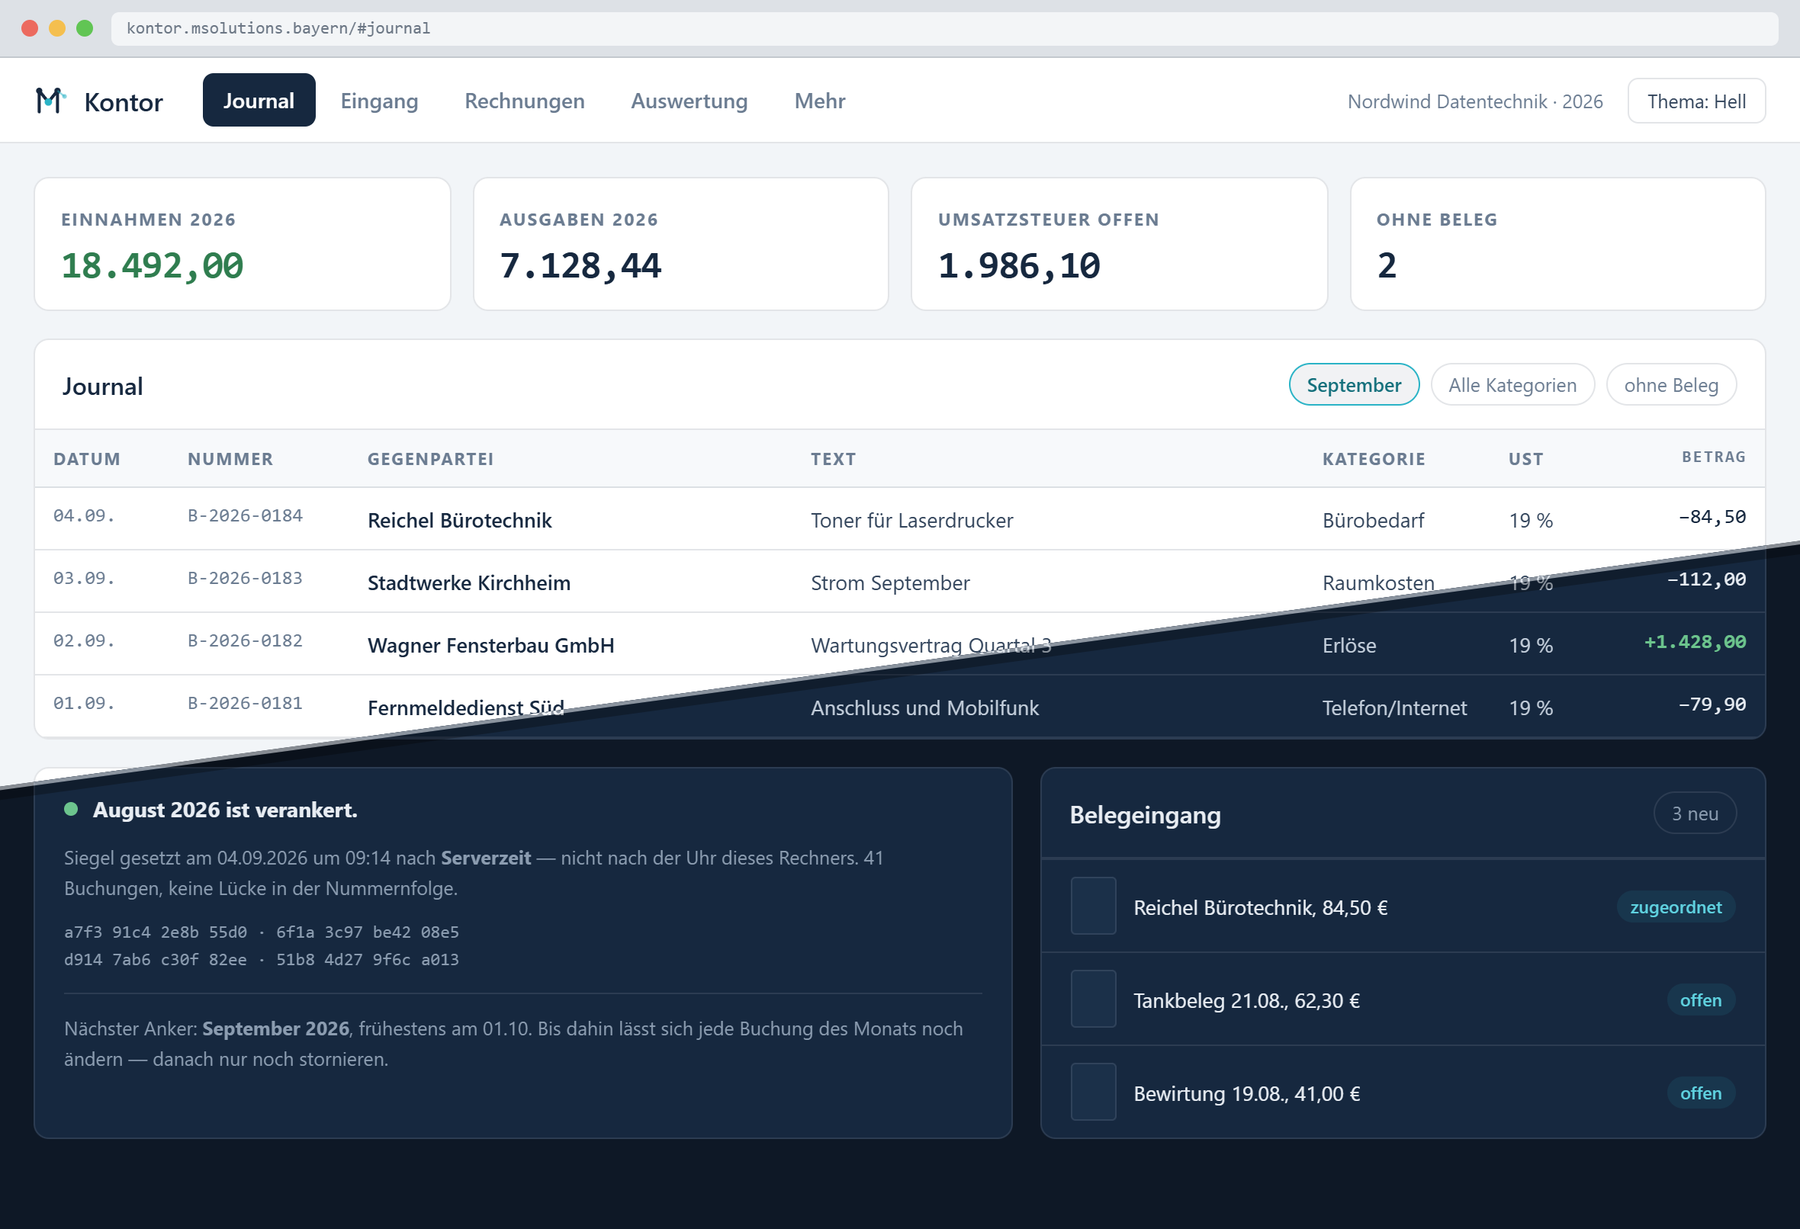Toggle the Thema: Hell button
The width and height of the screenshot is (1800, 1229).
[1696, 101]
